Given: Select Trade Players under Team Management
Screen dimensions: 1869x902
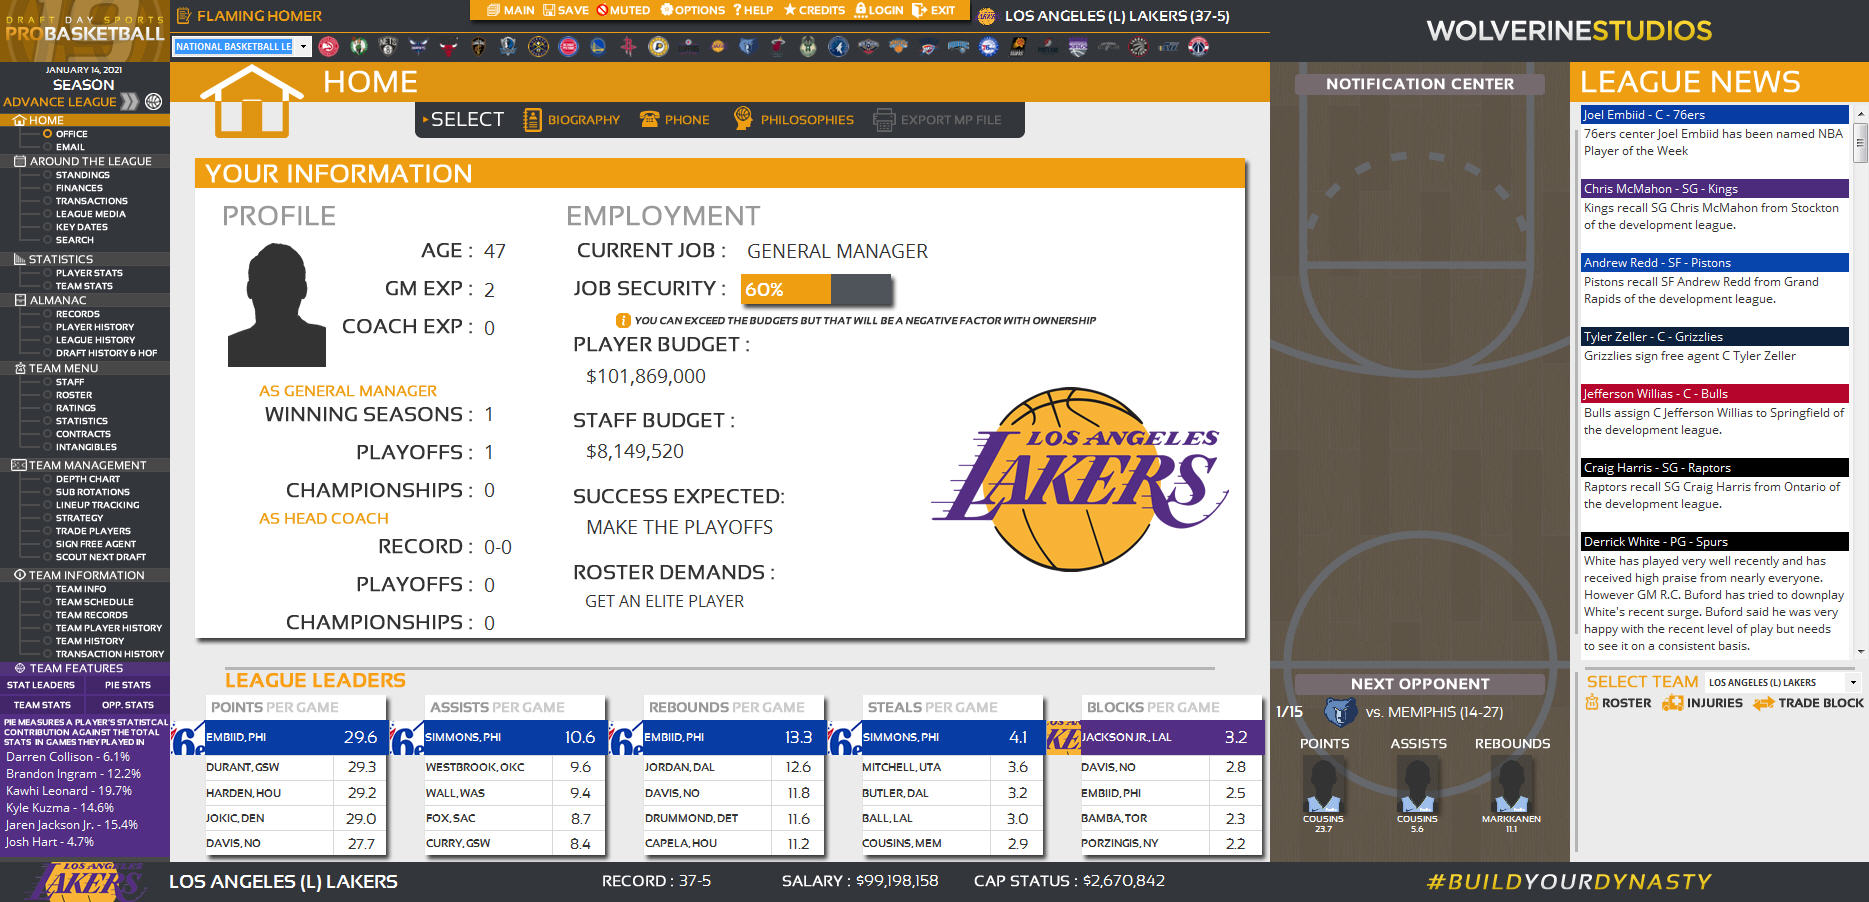Looking at the screenshot, I should (x=93, y=531).
